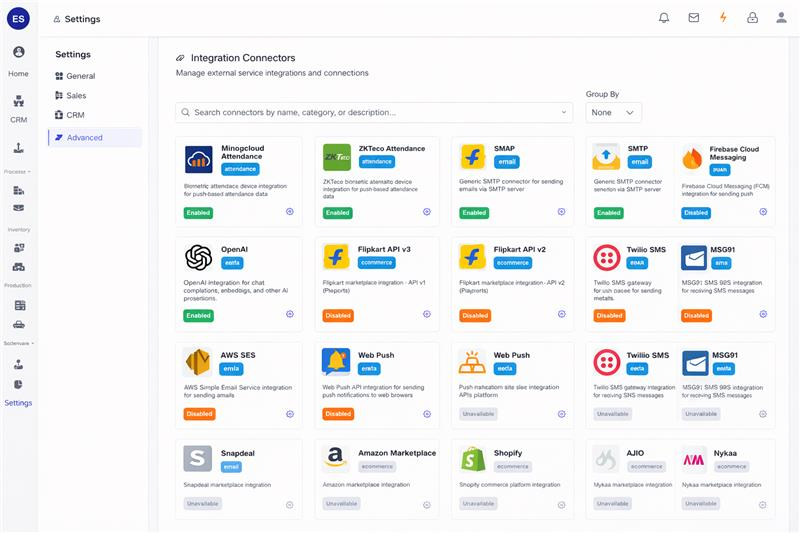
Task: Click the orange lightning bolt icon
Action: pyautogui.click(x=723, y=17)
